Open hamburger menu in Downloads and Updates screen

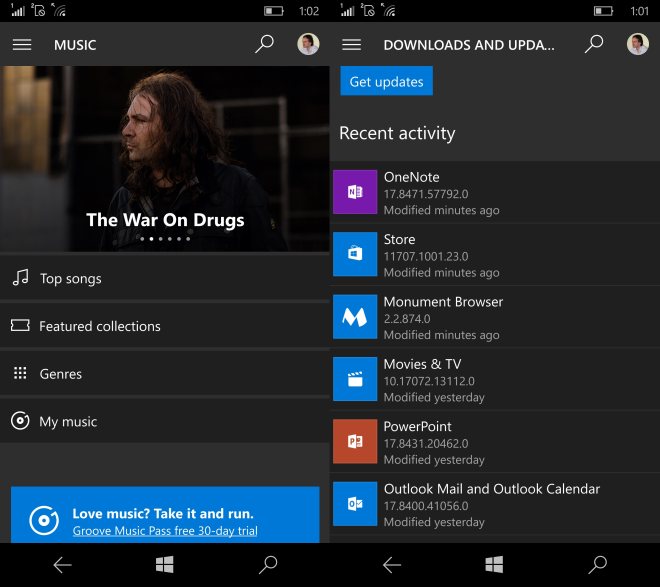[x=351, y=45]
